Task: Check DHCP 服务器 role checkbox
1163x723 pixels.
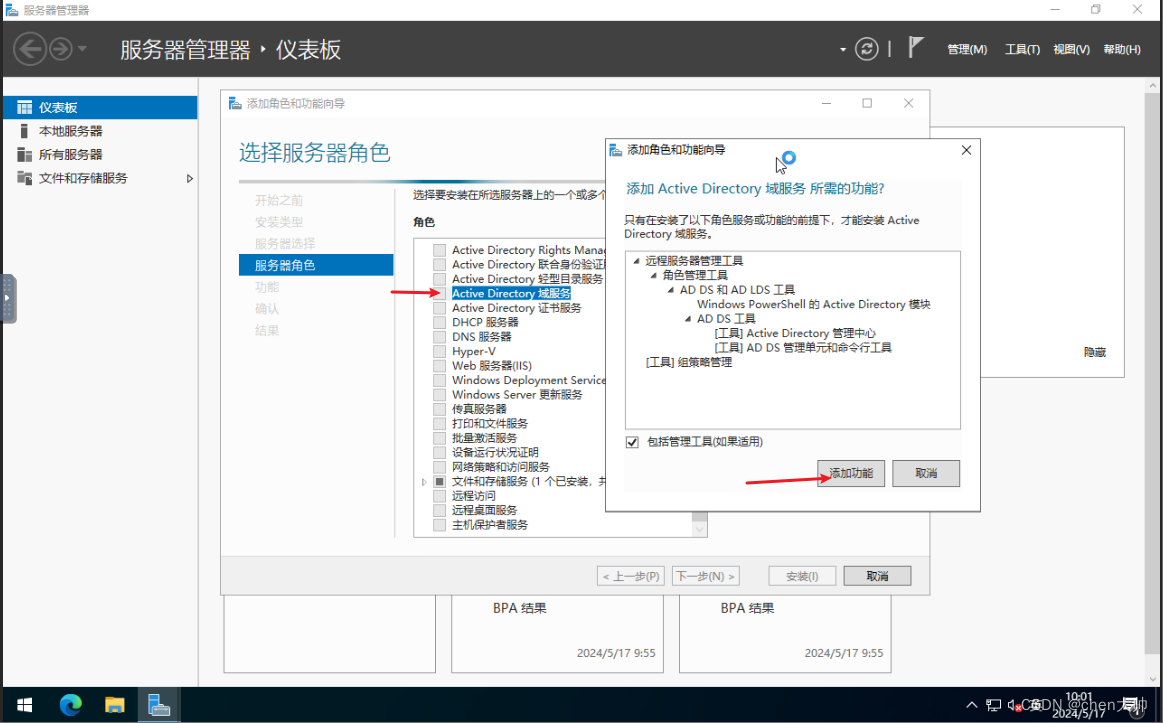Action: [440, 323]
